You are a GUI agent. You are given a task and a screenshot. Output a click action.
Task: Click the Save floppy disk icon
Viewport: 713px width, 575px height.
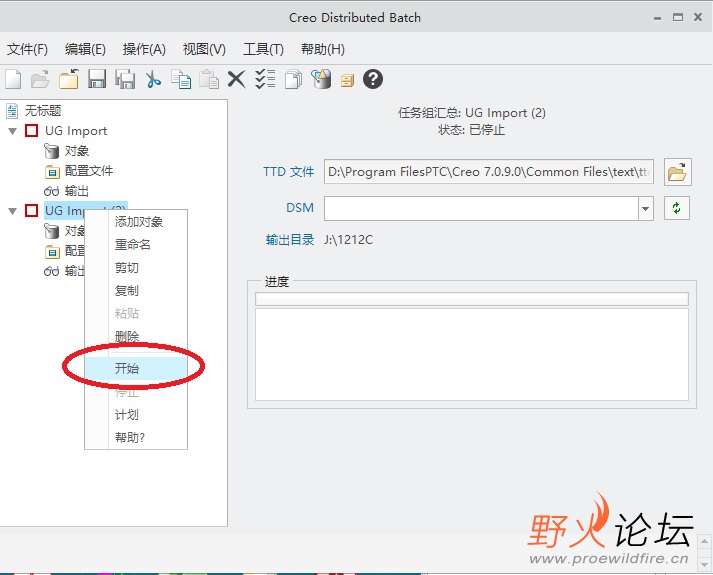(x=97, y=80)
